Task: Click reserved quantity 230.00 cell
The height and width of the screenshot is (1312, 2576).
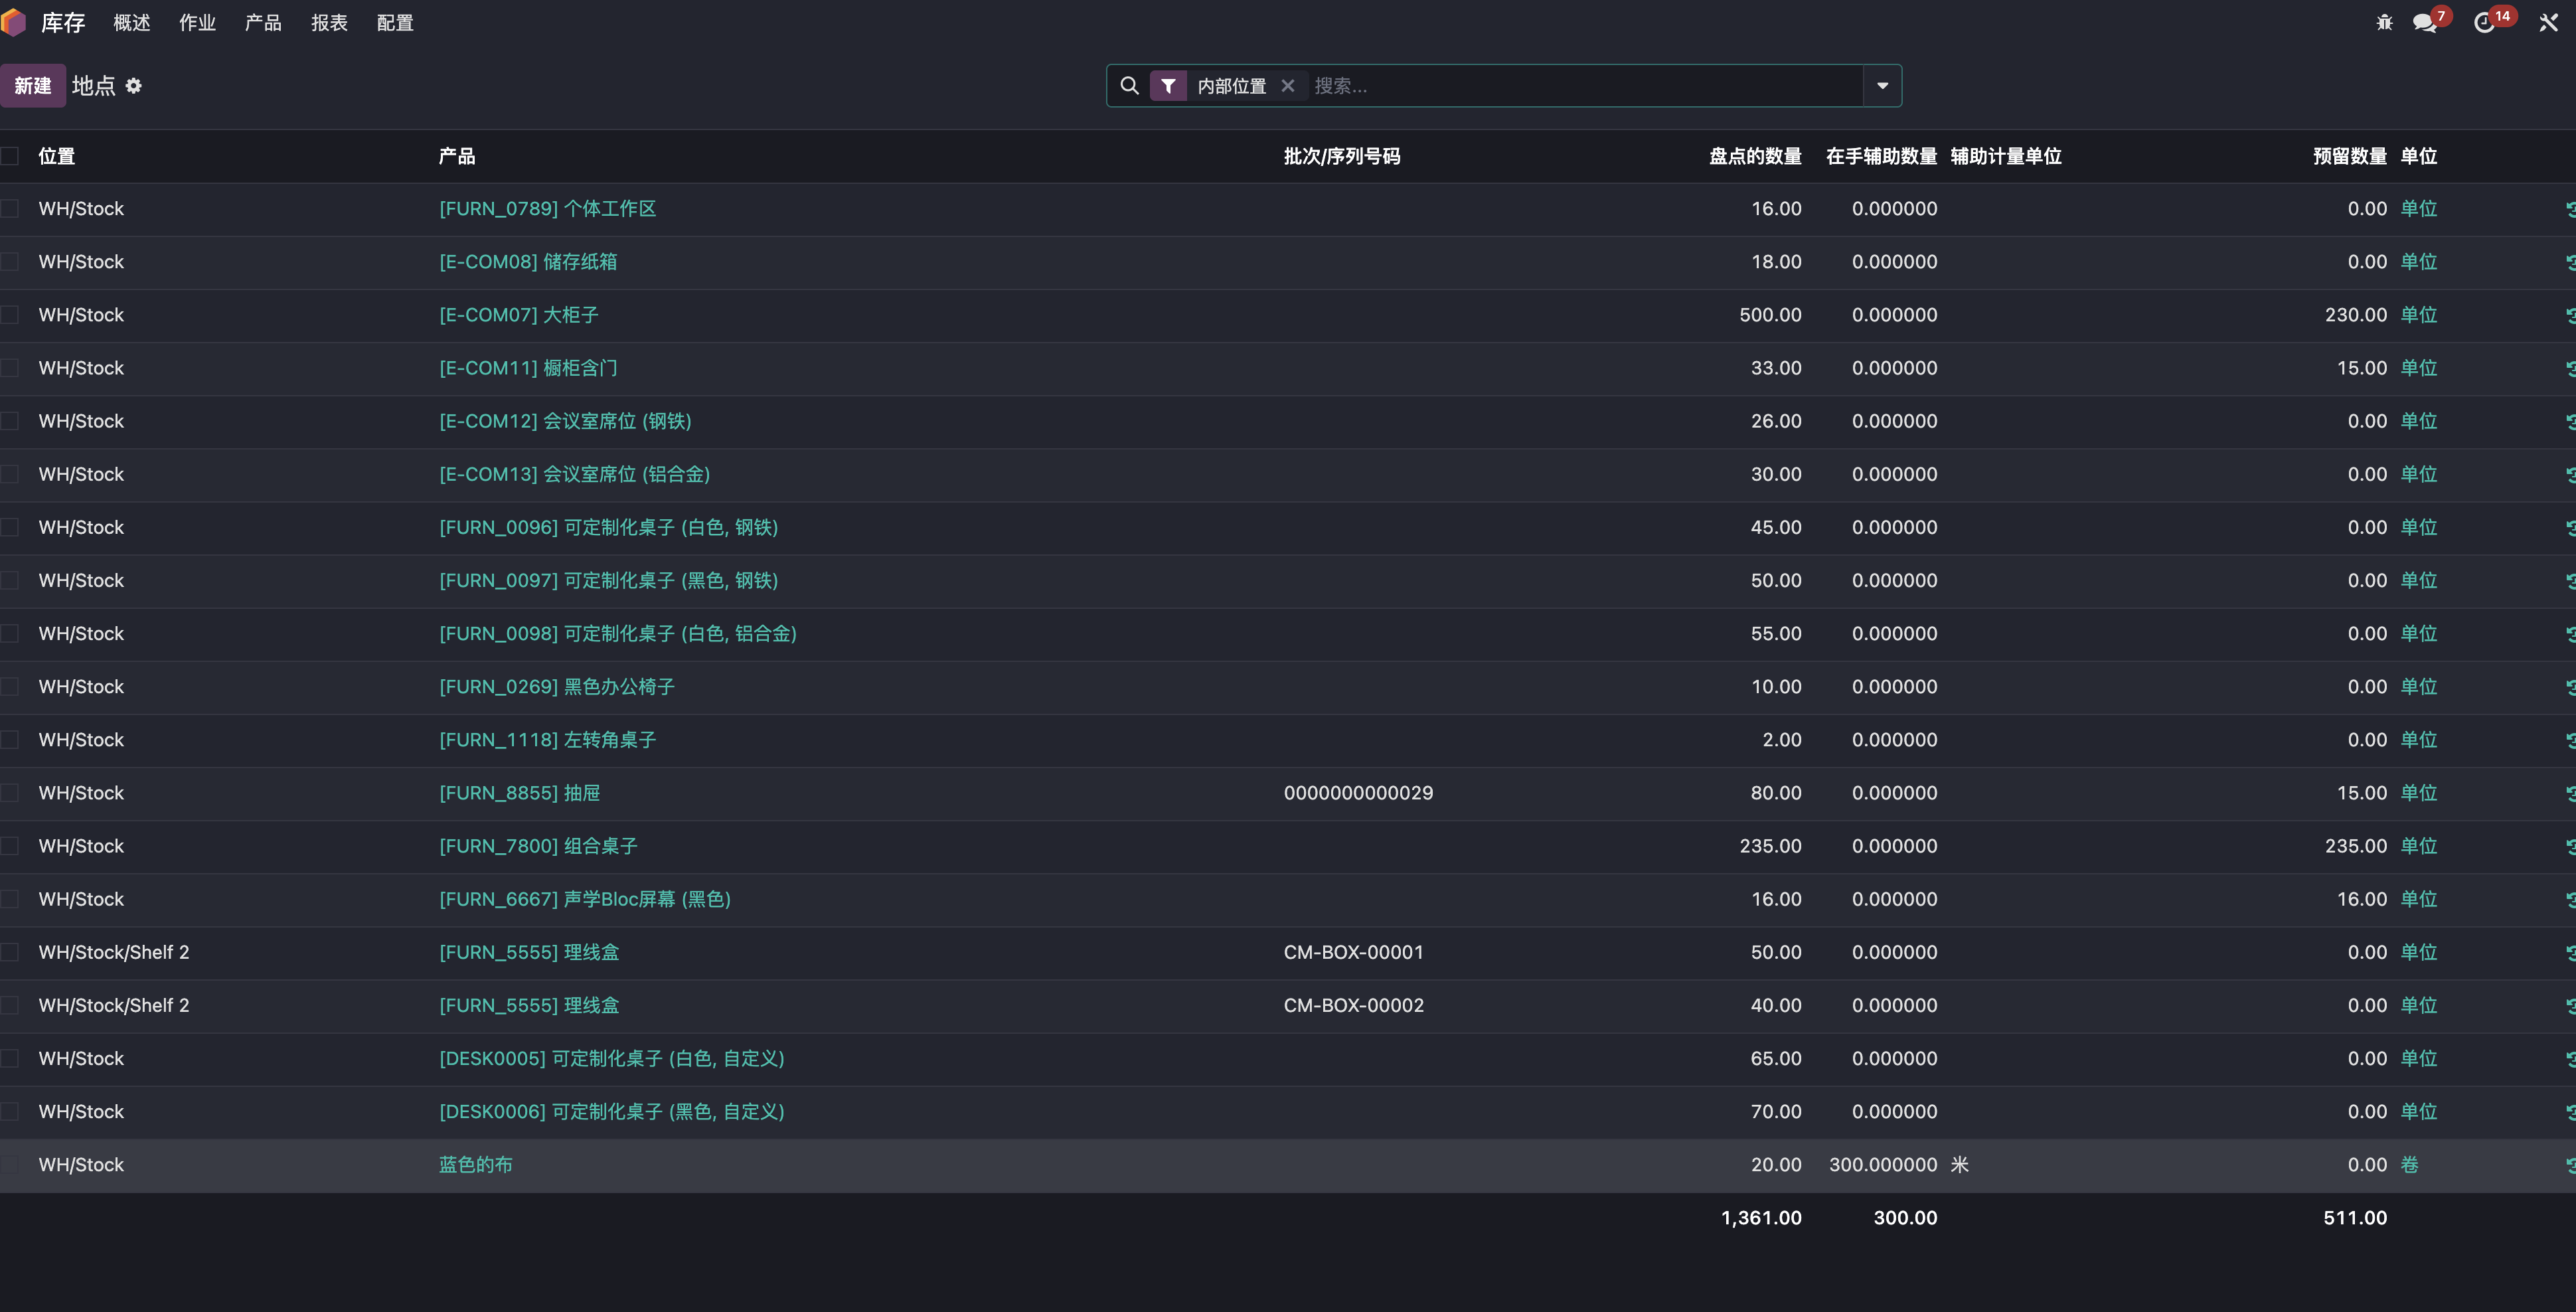Action: click(x=2356, y=315)
